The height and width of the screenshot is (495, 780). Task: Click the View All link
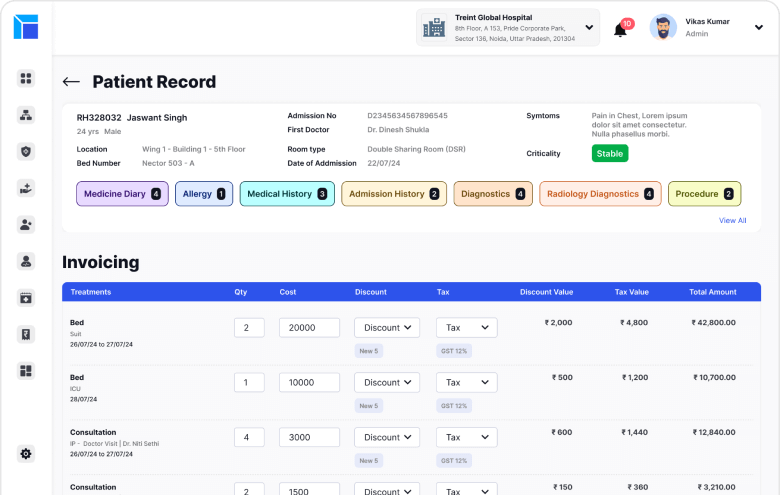coord(732,220)
